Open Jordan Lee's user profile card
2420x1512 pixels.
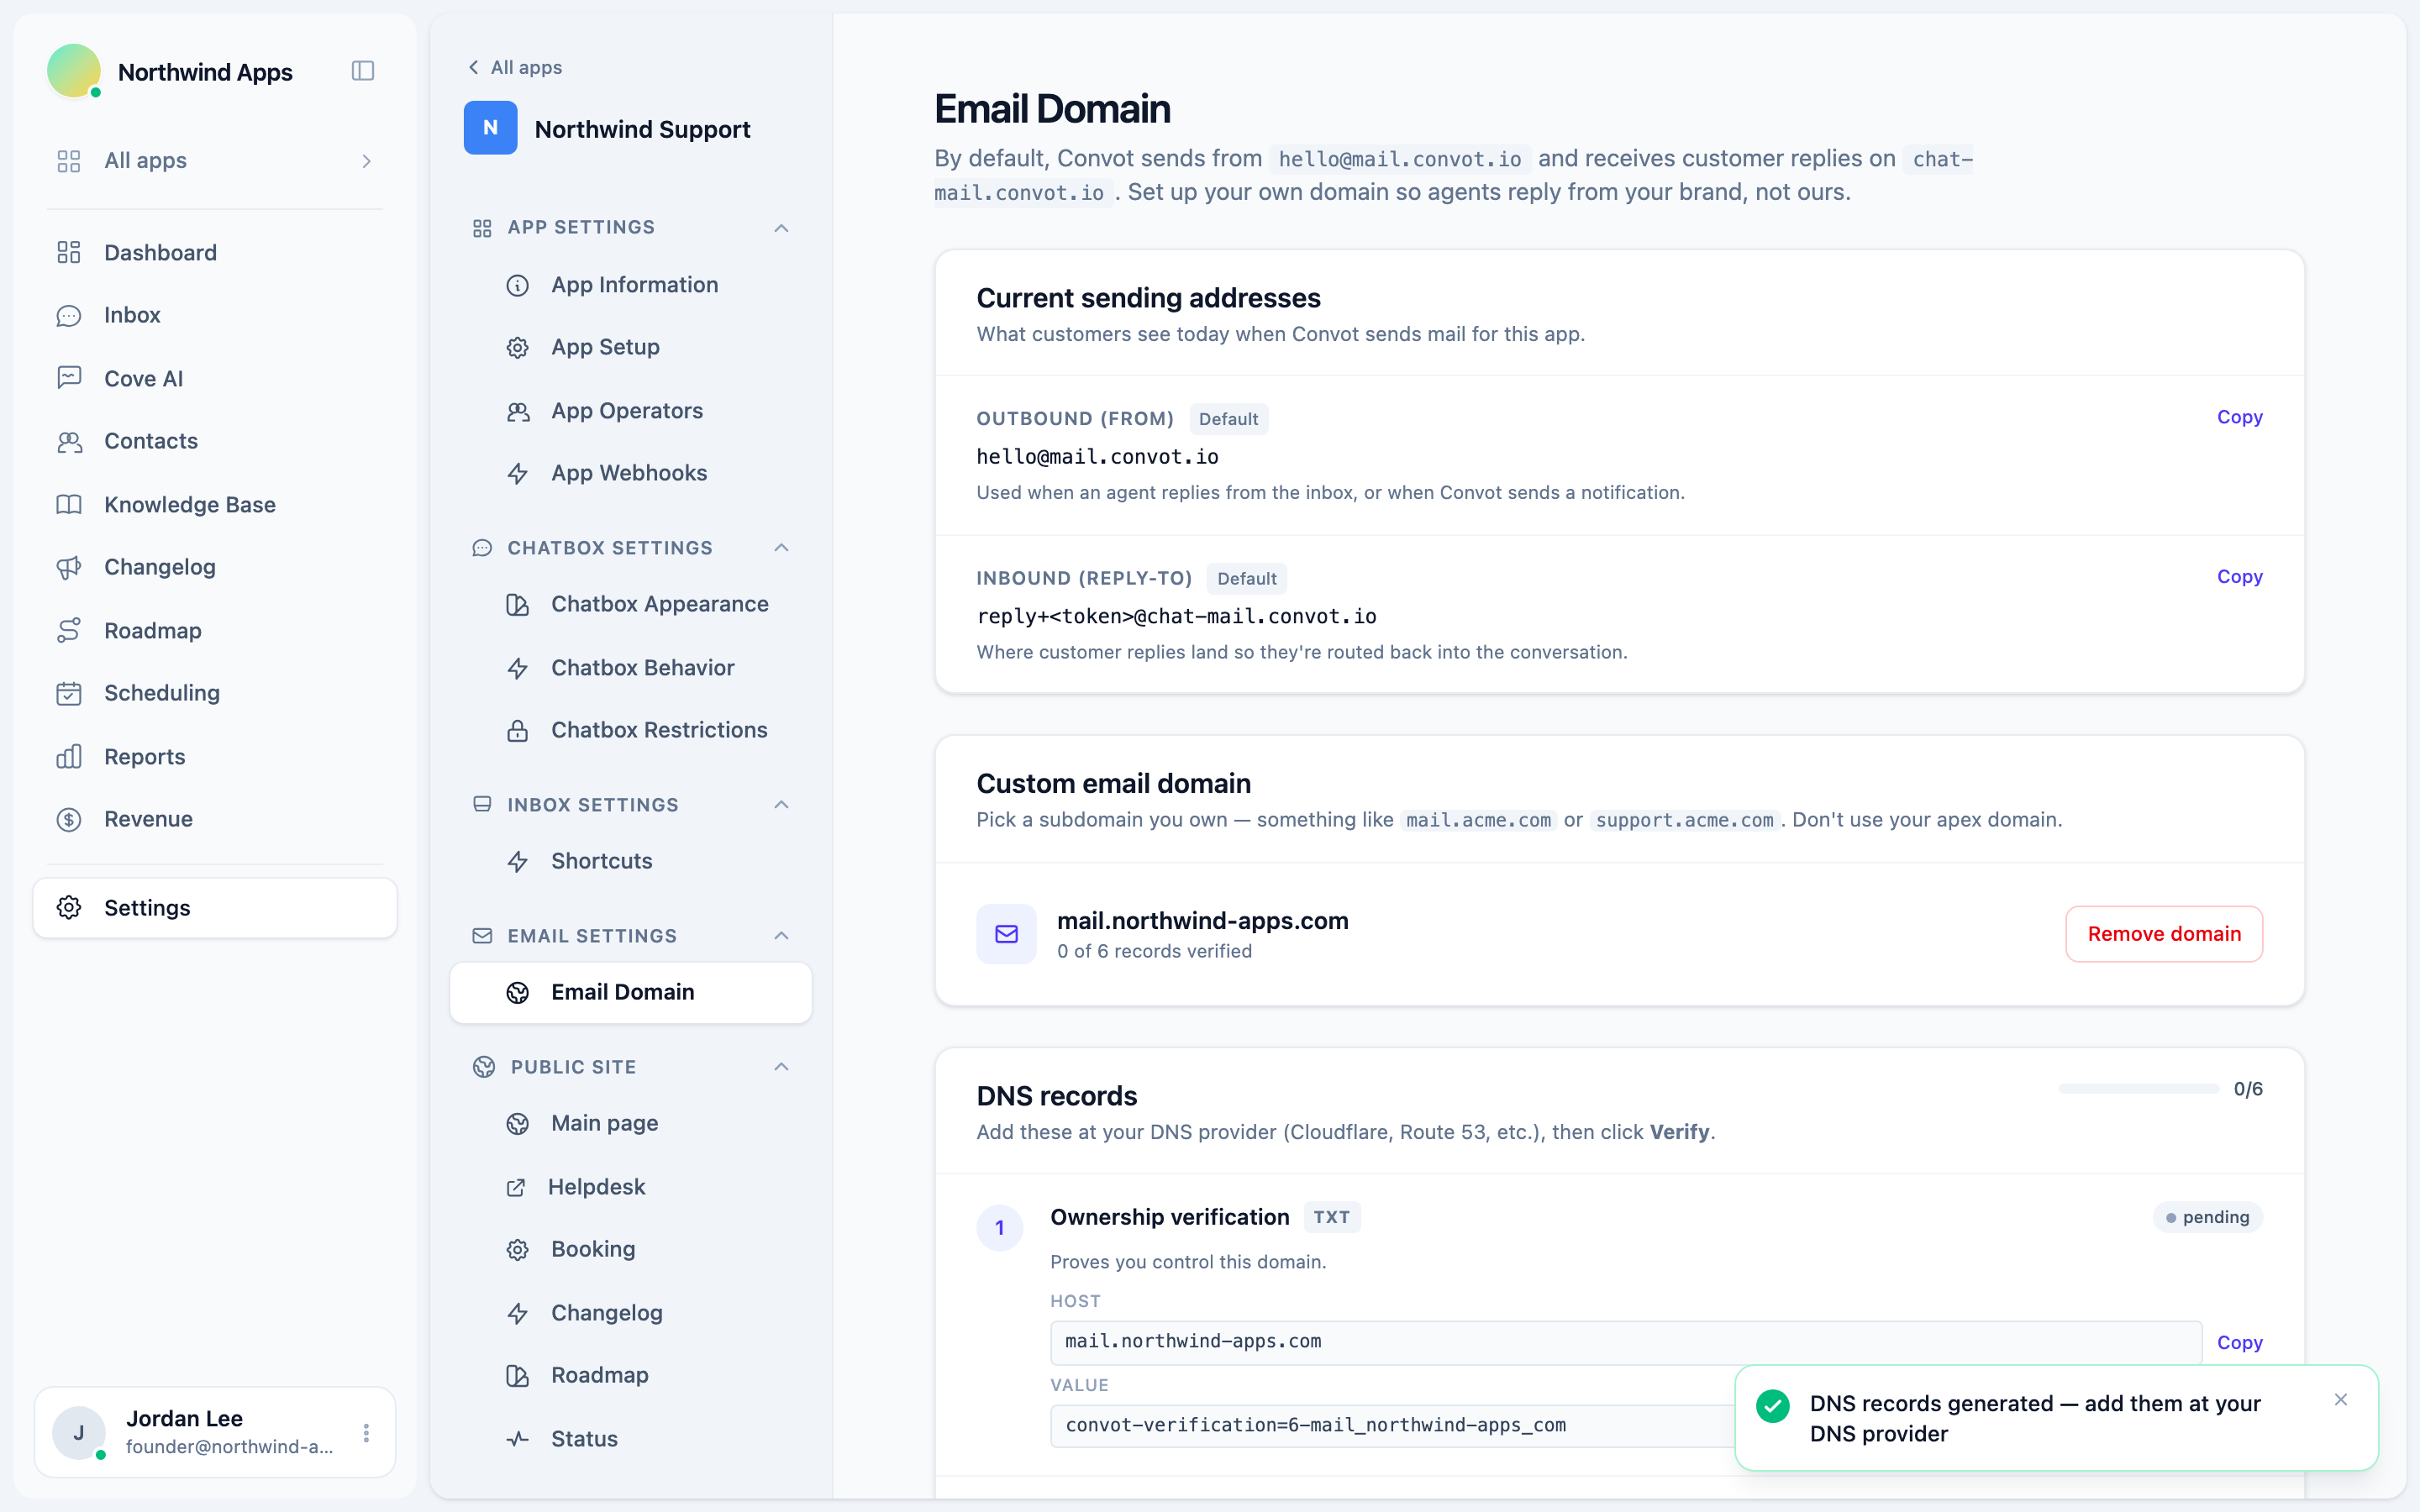[215, 1432]
